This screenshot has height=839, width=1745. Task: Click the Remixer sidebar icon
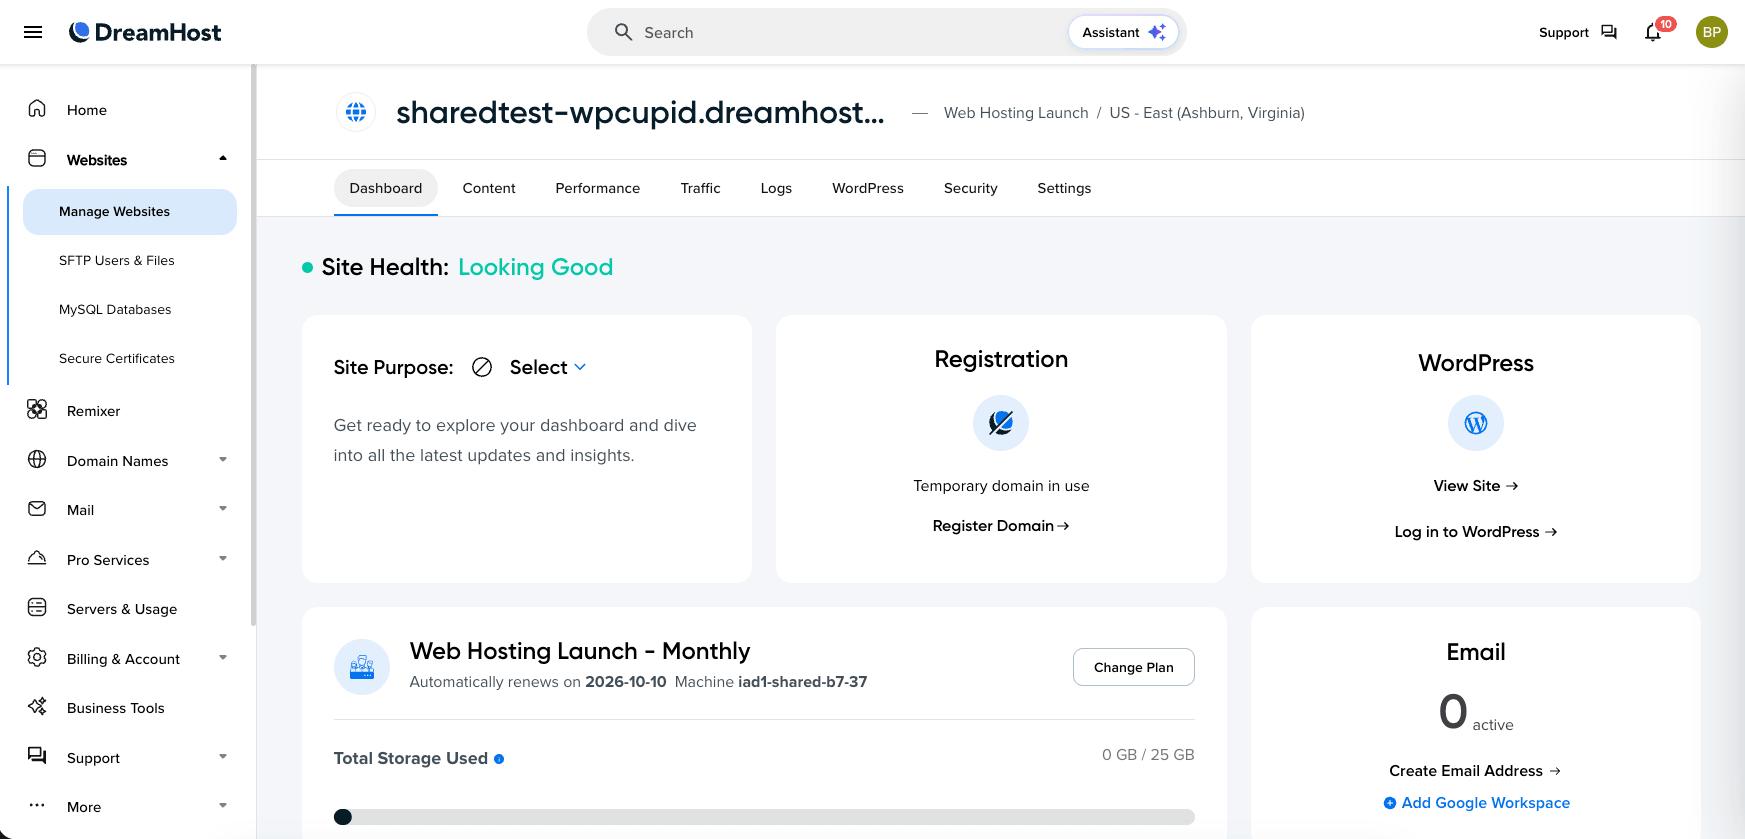tap(37, 410)
